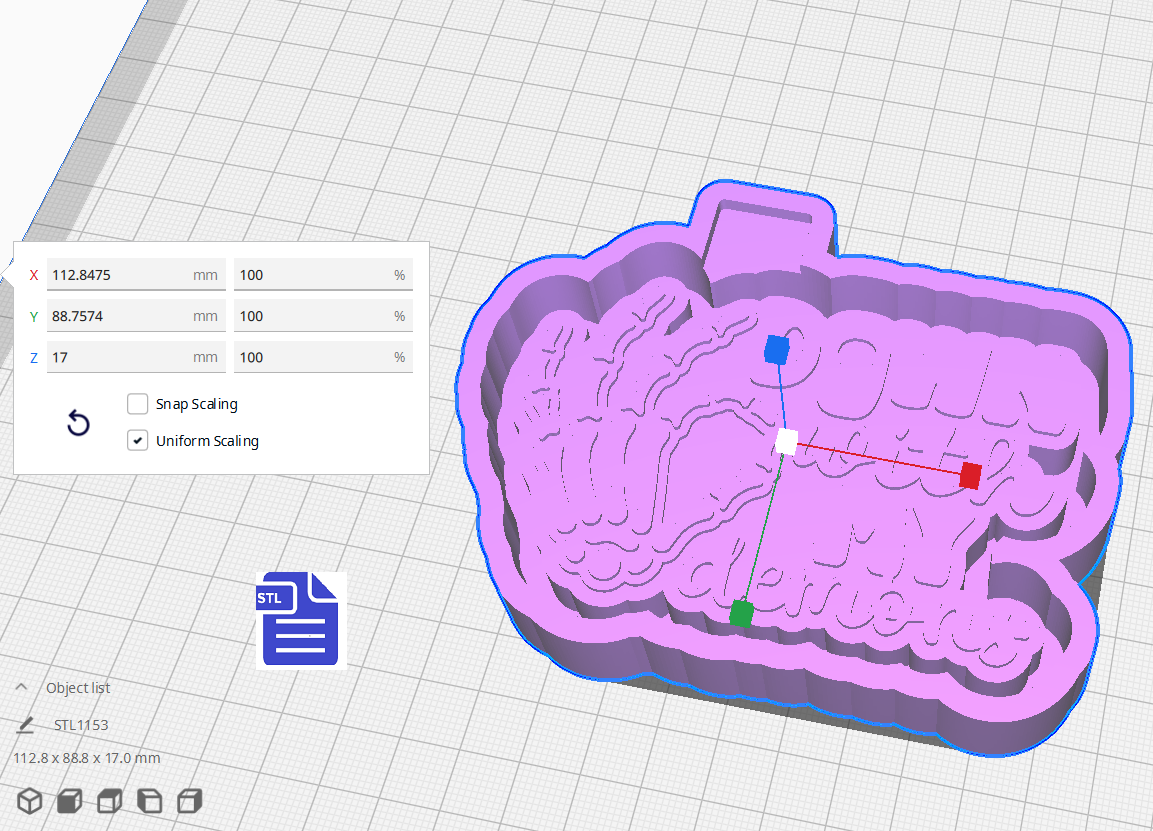Switch to the 3D camera view
1153x831 pixels.
tap(29, 800)
